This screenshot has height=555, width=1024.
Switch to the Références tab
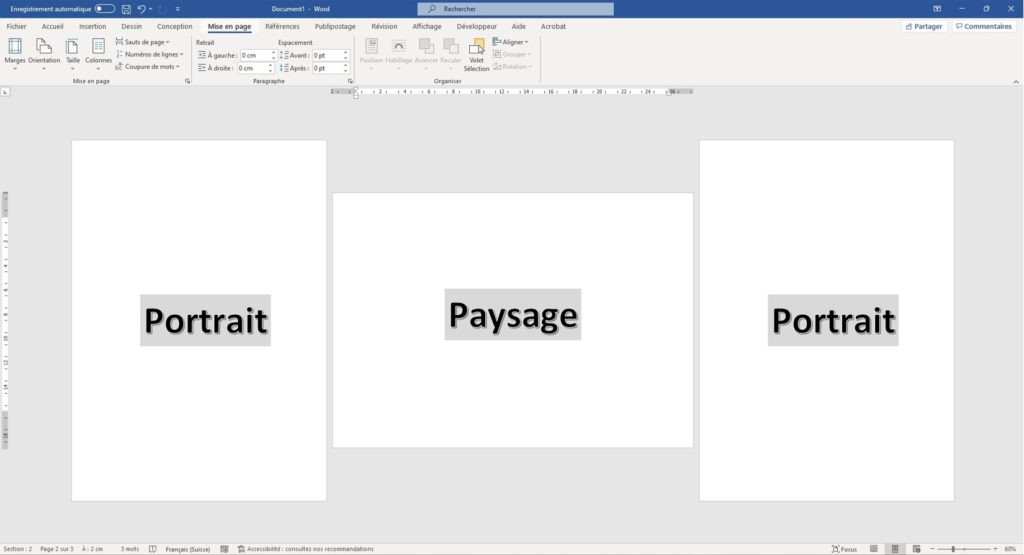282,27
